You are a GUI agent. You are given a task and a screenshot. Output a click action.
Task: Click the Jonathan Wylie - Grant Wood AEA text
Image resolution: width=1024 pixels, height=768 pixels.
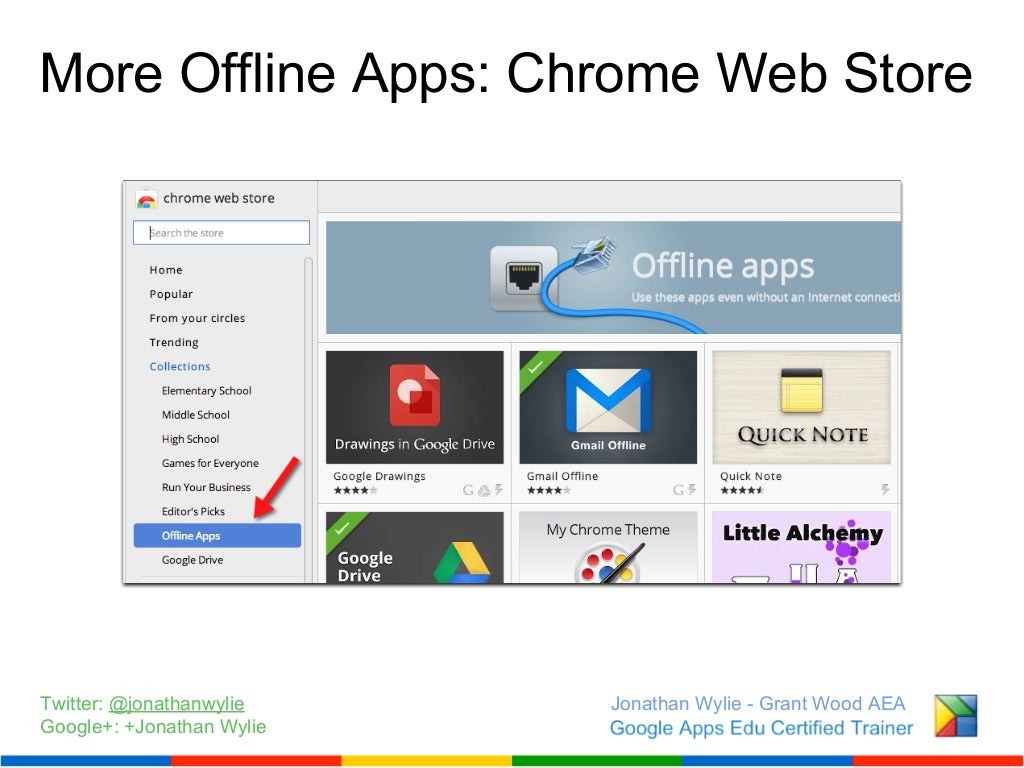[x=758, y=703]
